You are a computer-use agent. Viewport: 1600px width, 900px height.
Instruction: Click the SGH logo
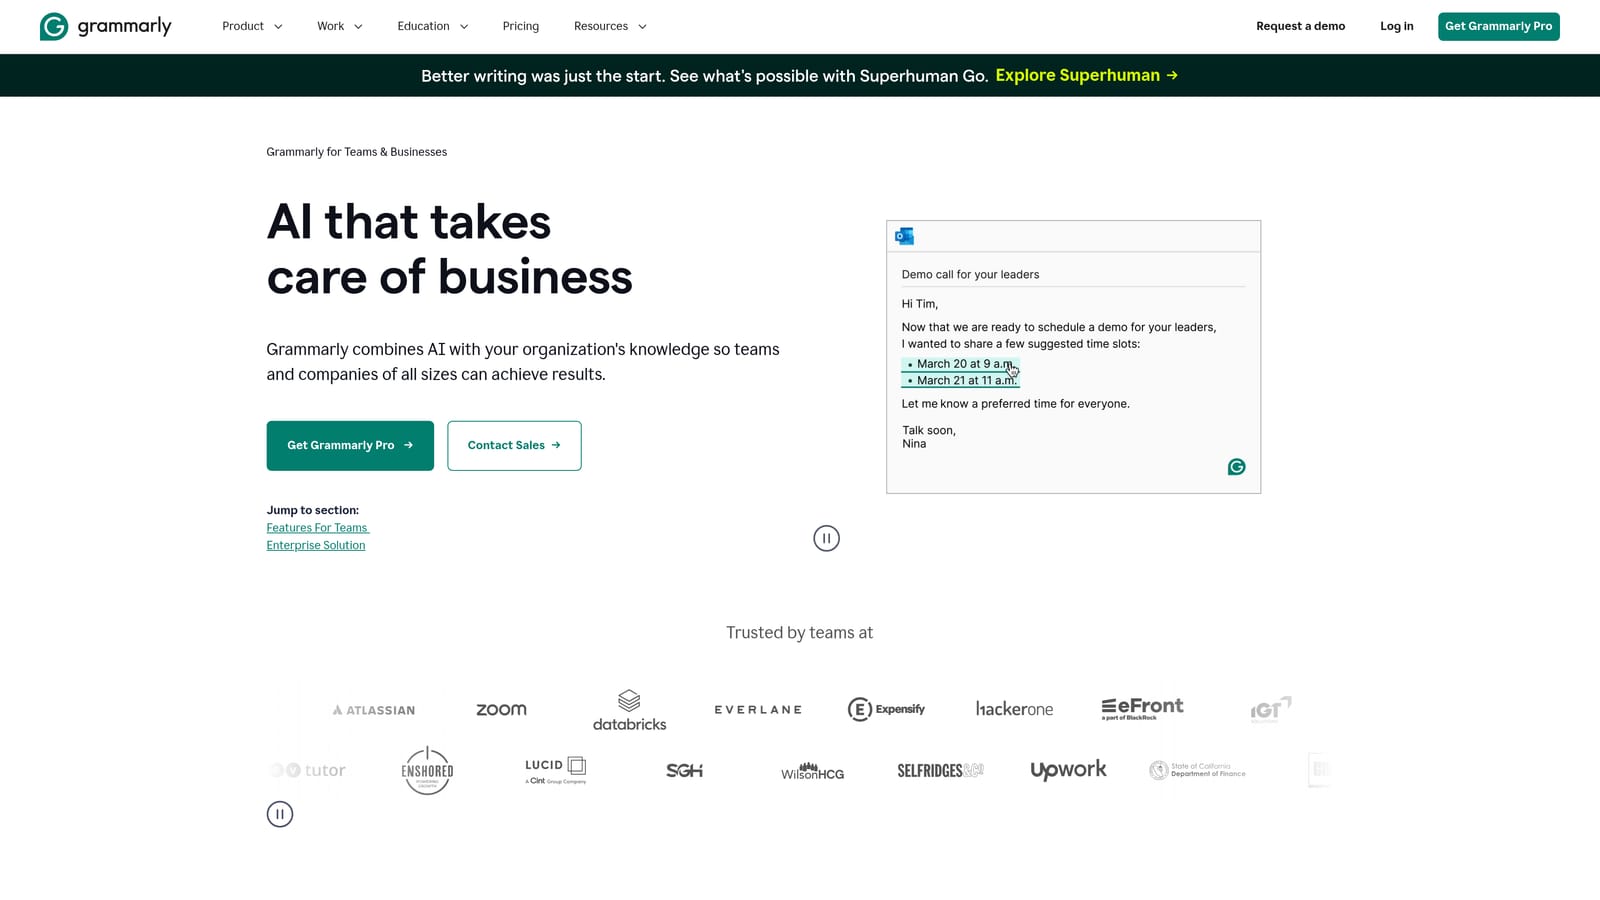click(684, 770)
